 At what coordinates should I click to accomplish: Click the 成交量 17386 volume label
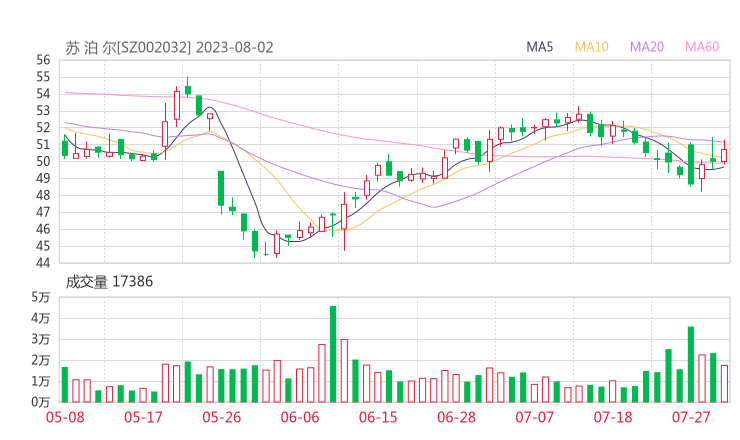(109, 282)
